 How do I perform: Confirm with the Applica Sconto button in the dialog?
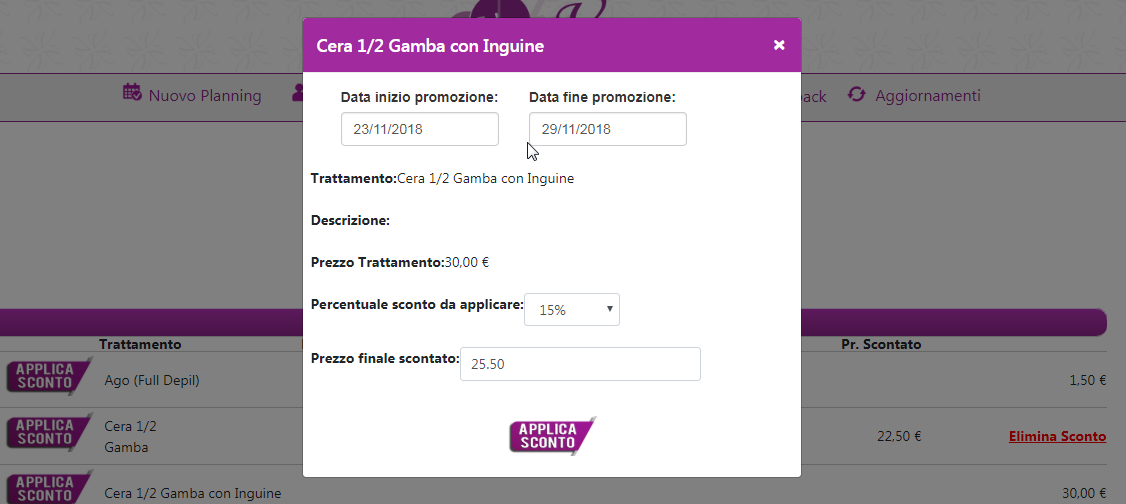pyautogui.click(x=552, y=436)
